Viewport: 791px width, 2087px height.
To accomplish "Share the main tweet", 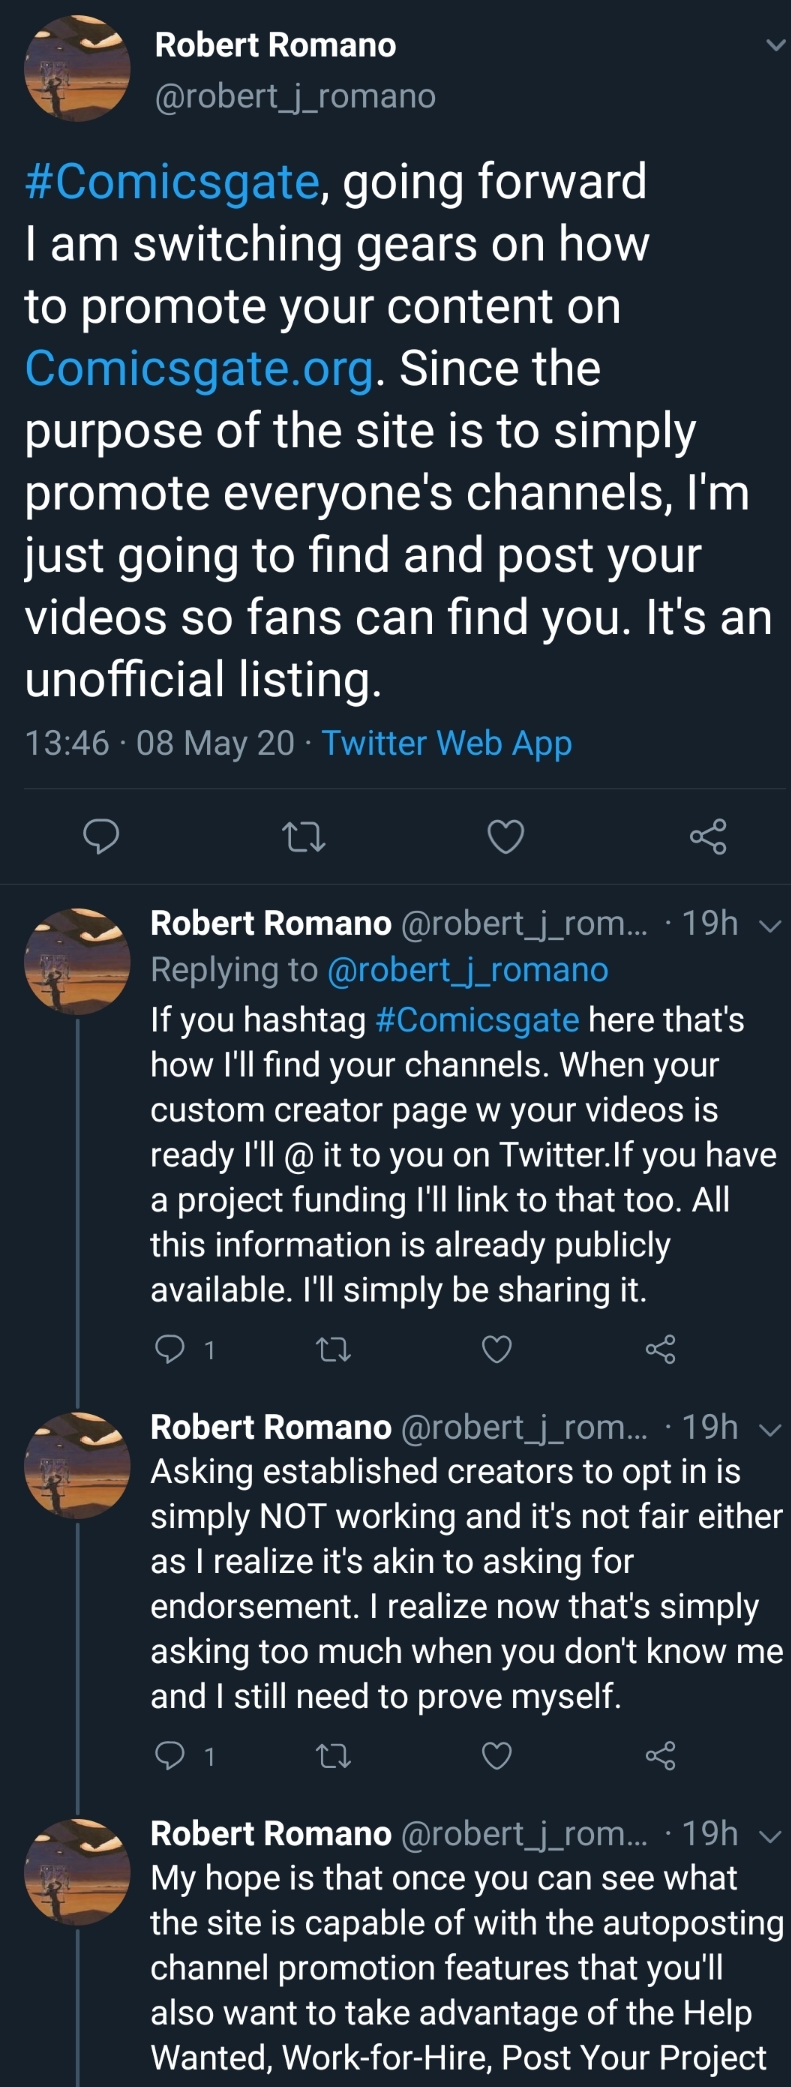I will pyautogui.click(x=708, y=835).
